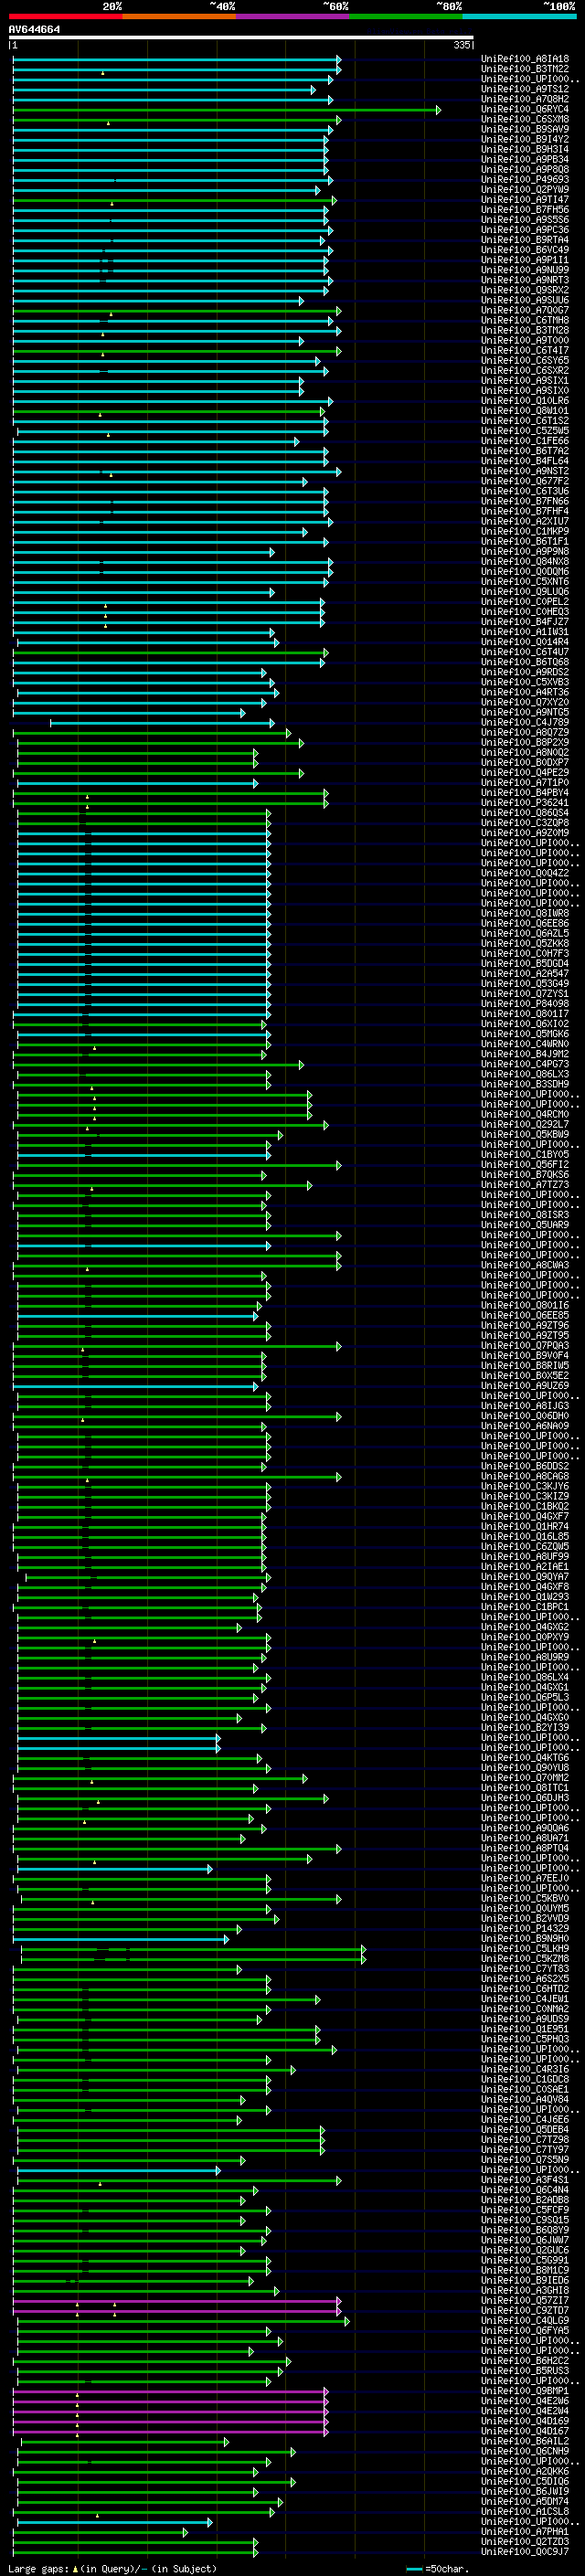Click the orange ~40% identity legend bar
Image resolution: width=585 pixels, height=2576 pixels.
(x=179, y=16)
